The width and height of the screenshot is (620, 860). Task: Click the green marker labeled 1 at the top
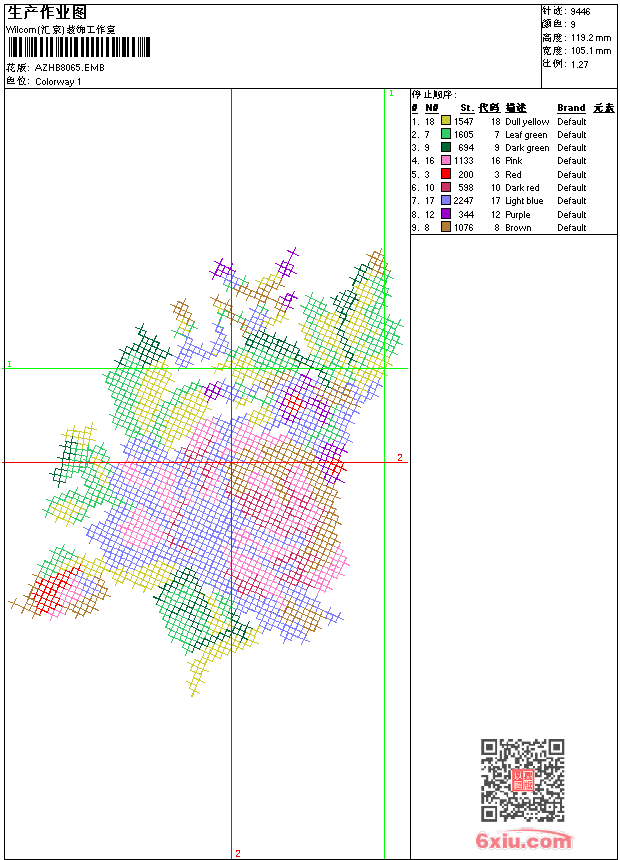pyautogui.click(x=391, y=94)
